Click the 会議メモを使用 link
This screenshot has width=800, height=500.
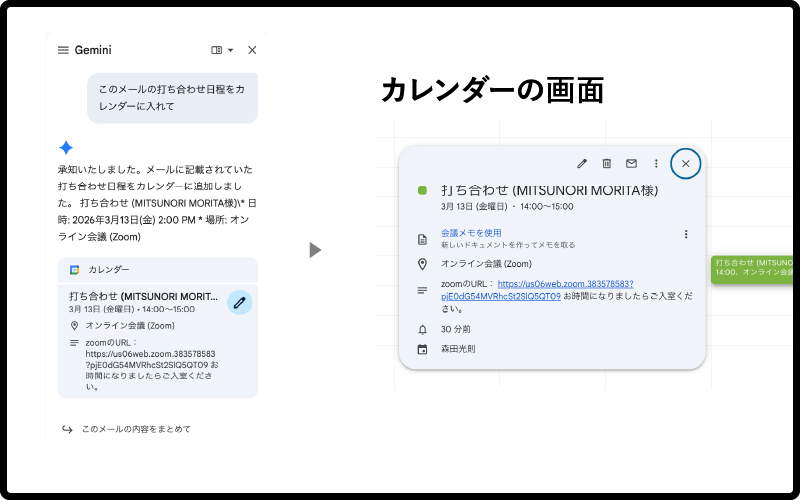[471, 233]
